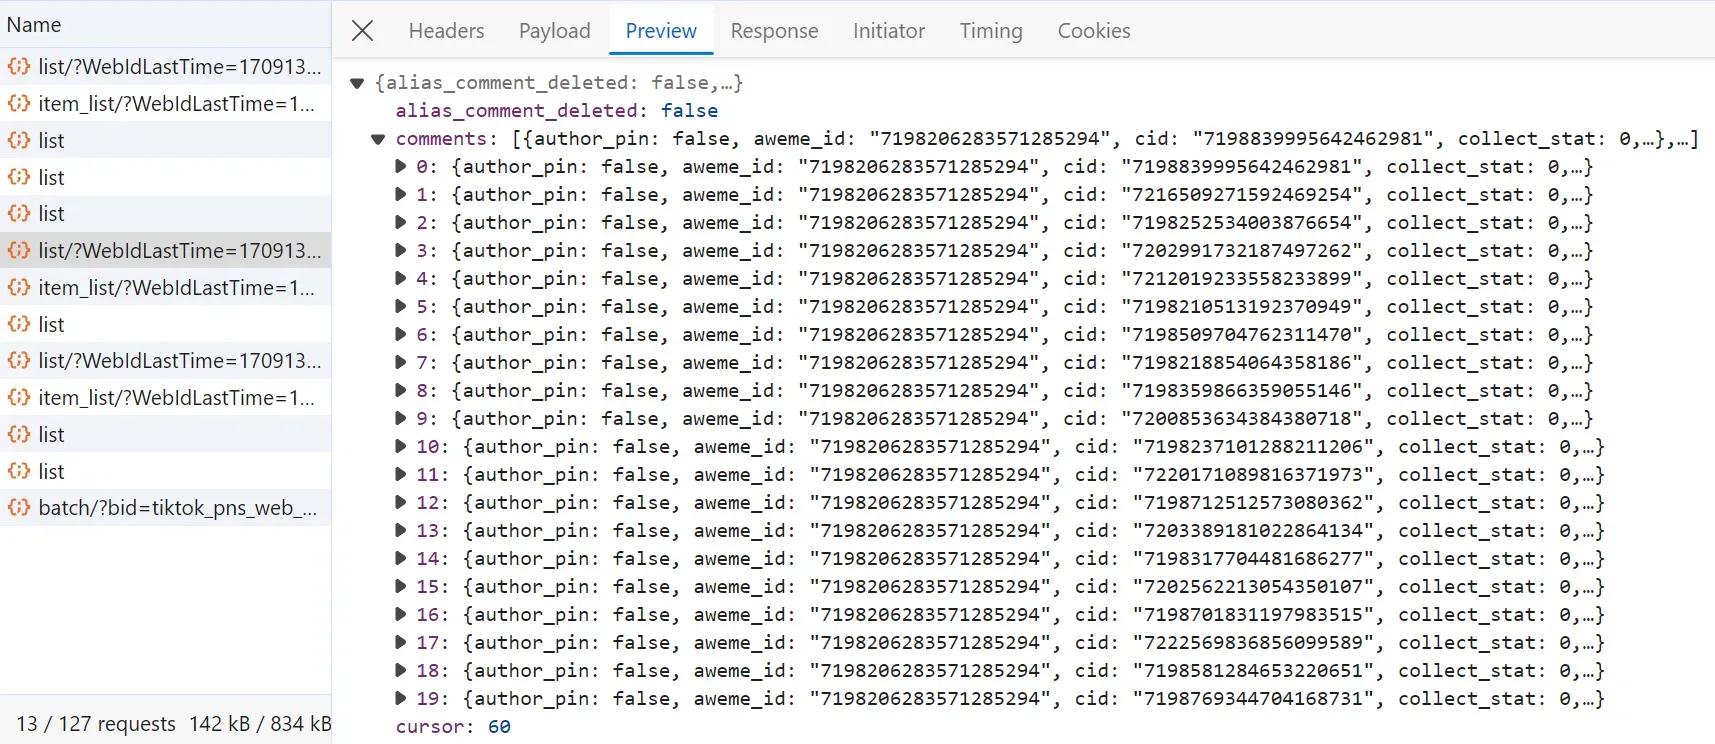Viewport: 1715px width, 744px height.
Task: Expand comment item 7
Action: tap(401, 362)
